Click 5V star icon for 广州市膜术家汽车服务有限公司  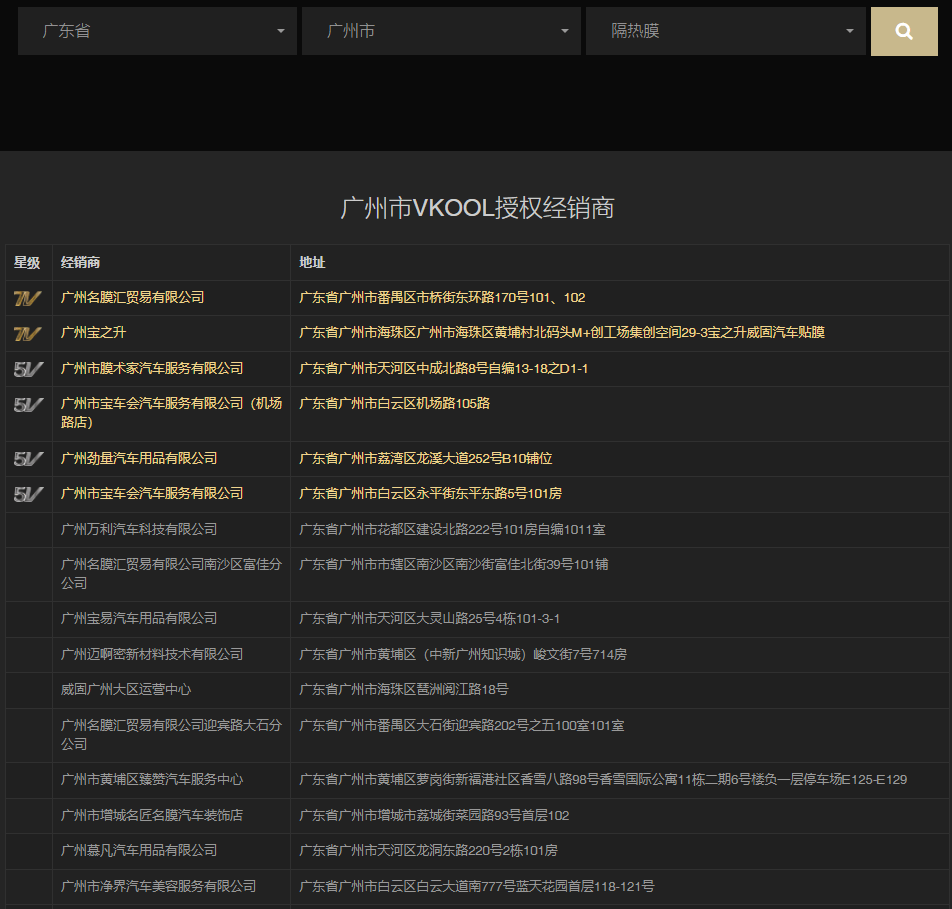(x=28, y=369)
